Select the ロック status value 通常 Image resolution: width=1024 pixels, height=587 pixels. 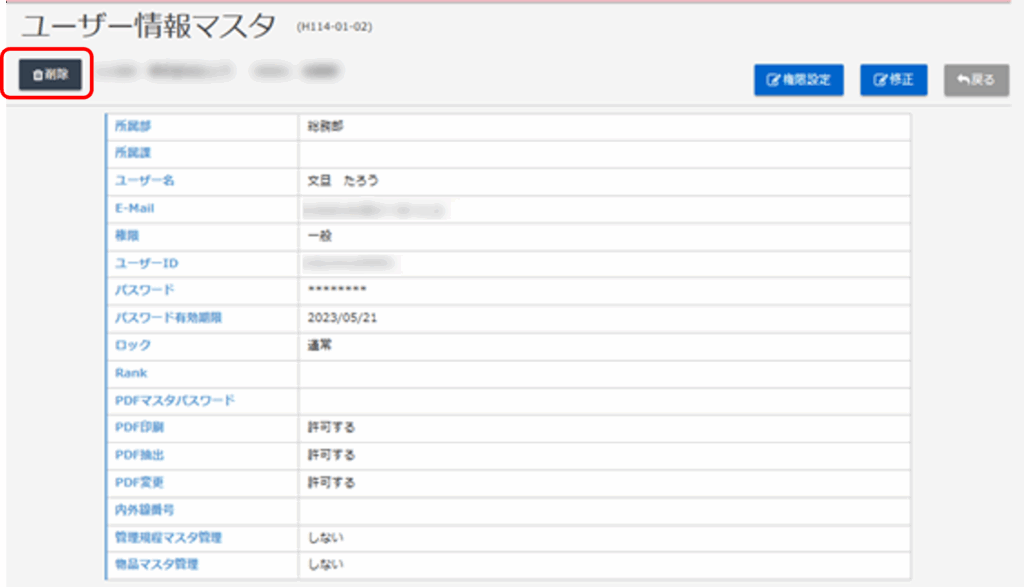319,345
